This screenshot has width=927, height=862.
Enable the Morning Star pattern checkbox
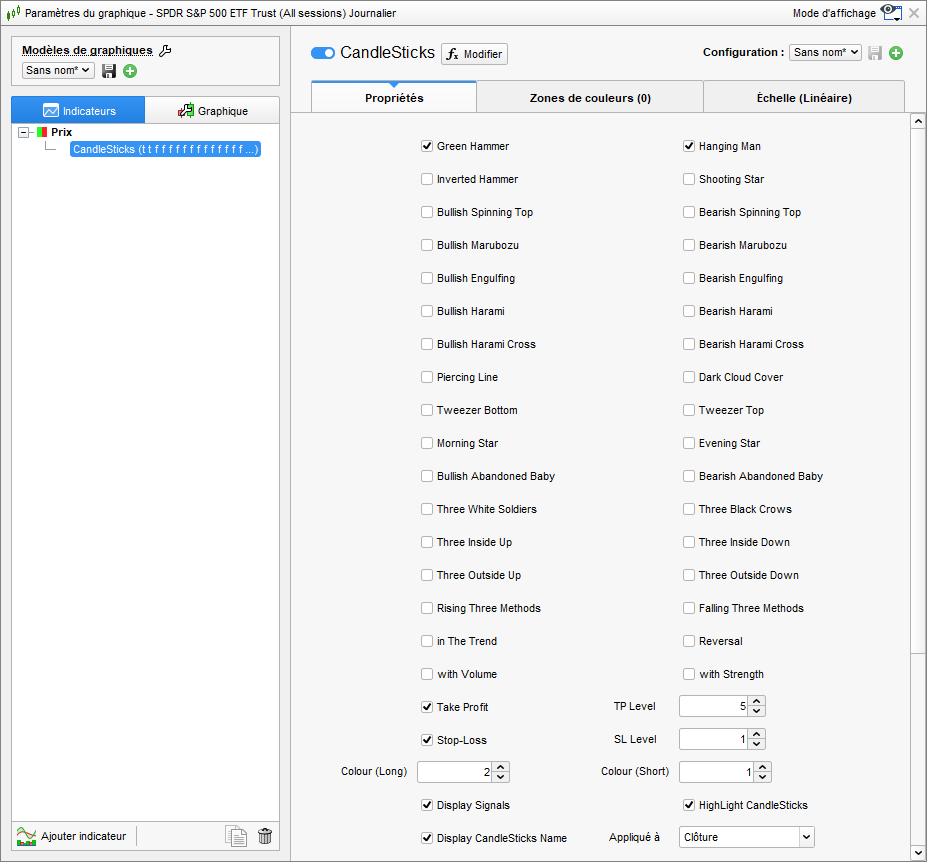pos(427,443)
